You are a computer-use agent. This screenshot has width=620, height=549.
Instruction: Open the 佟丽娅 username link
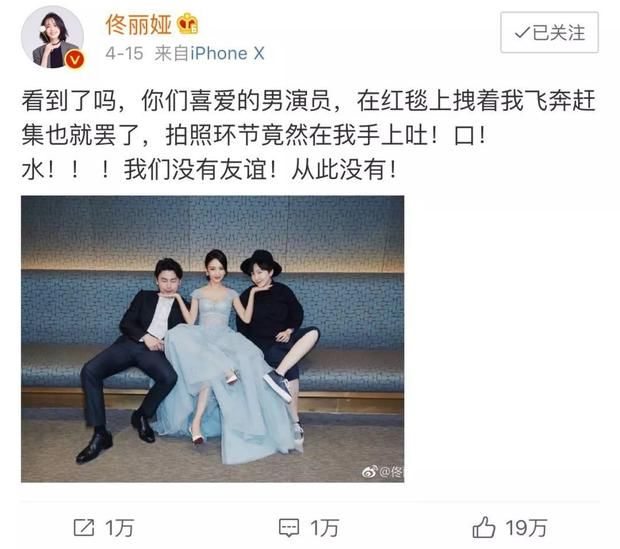(x=138, y=25)
